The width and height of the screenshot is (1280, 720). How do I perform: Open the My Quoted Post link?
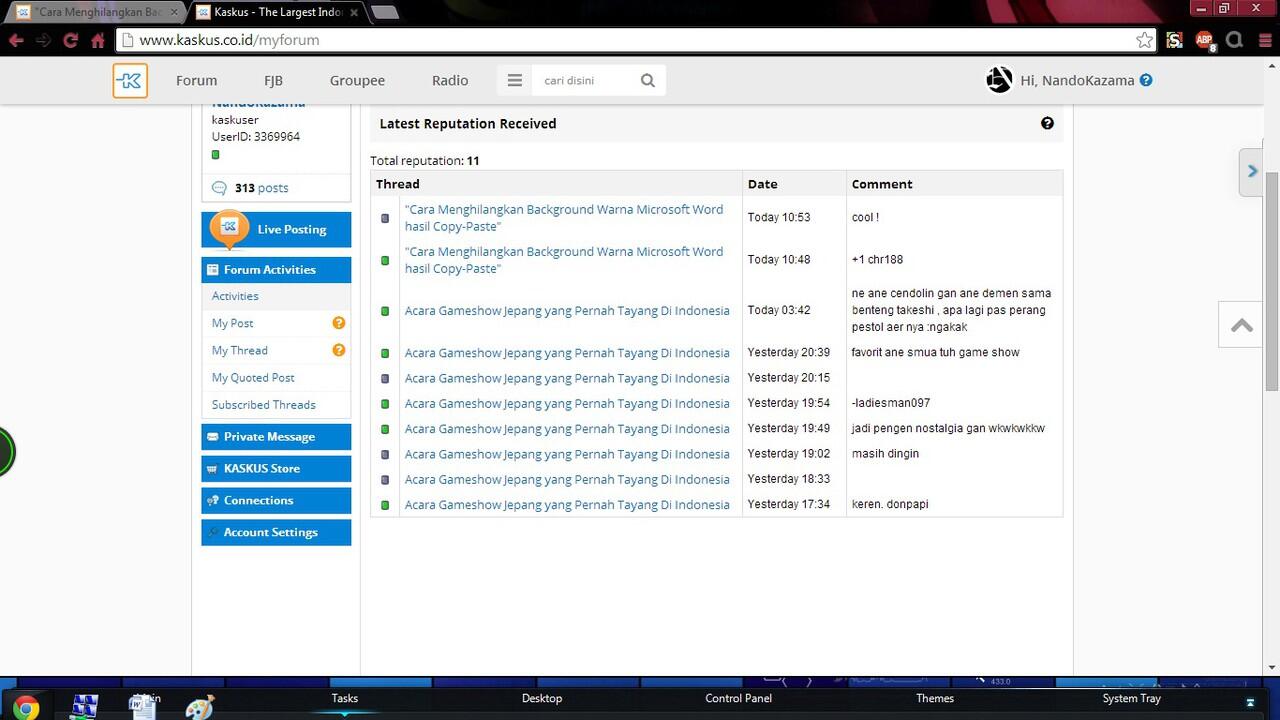click(x=253, y=377)
